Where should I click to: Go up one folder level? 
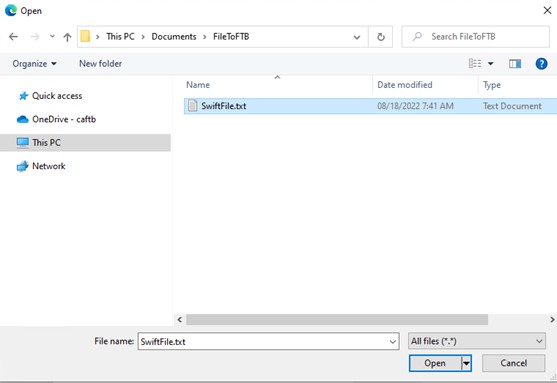[67, 37]
